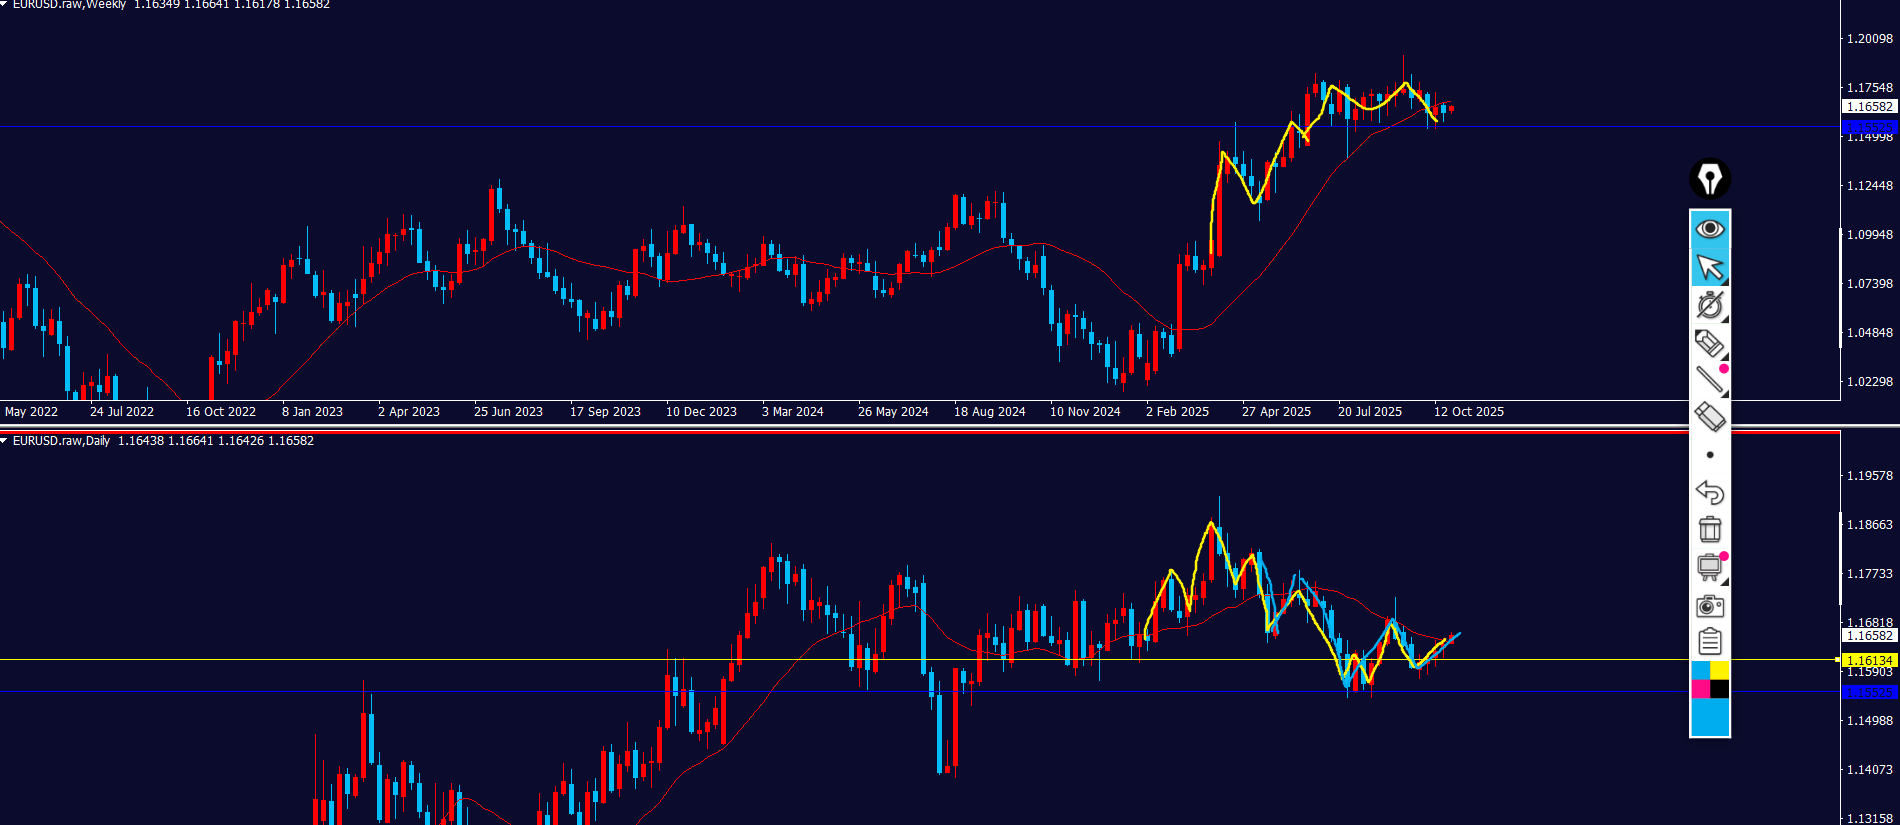
Task: Toggle the crossed-out stopwatch timer tool
Action: click(1710, 305)
